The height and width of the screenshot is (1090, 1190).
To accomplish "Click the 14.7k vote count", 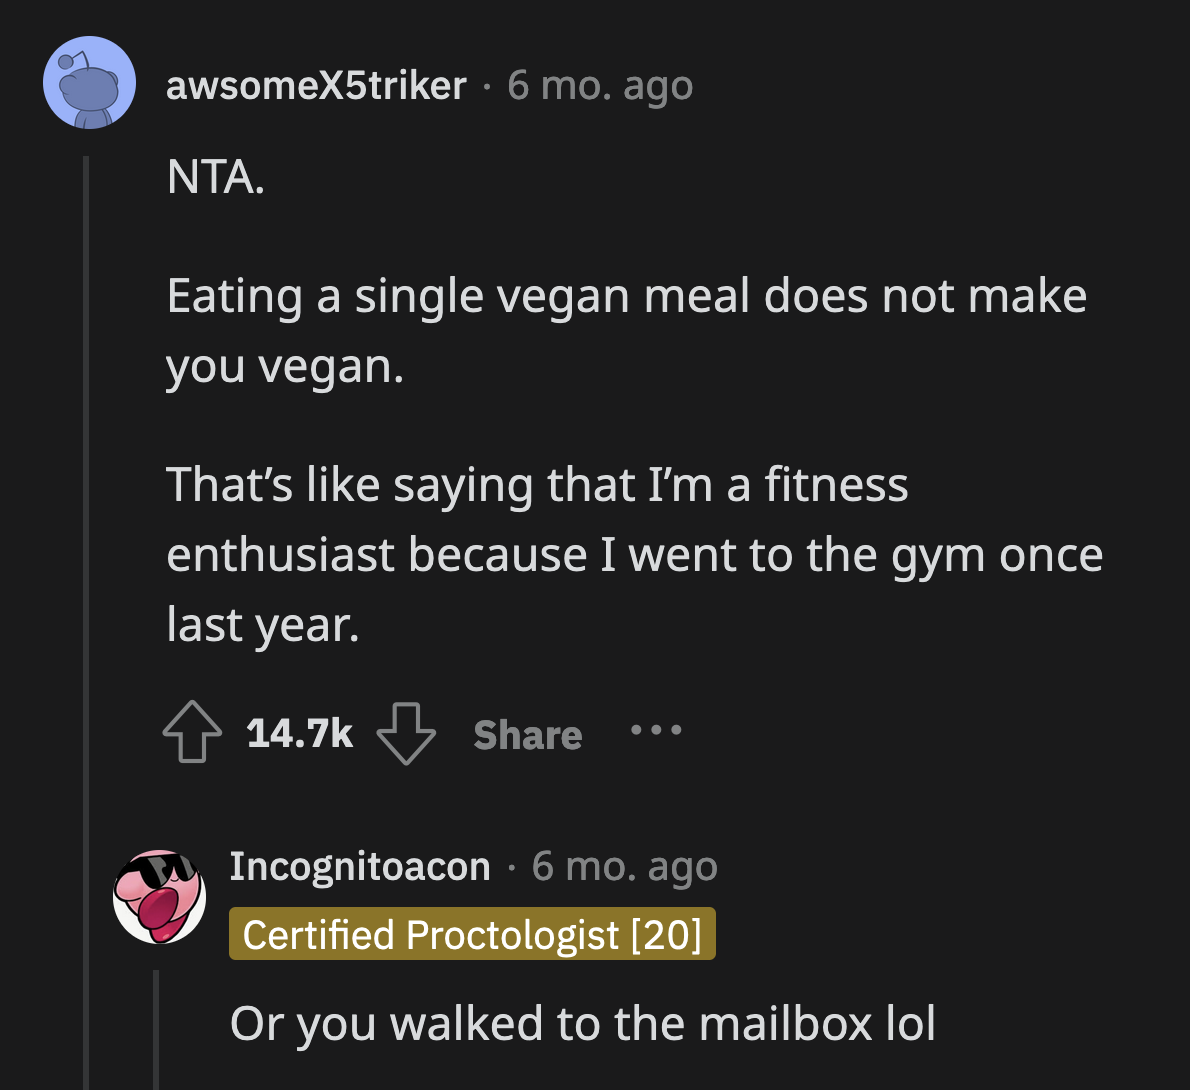I will (x=299, y=733).
